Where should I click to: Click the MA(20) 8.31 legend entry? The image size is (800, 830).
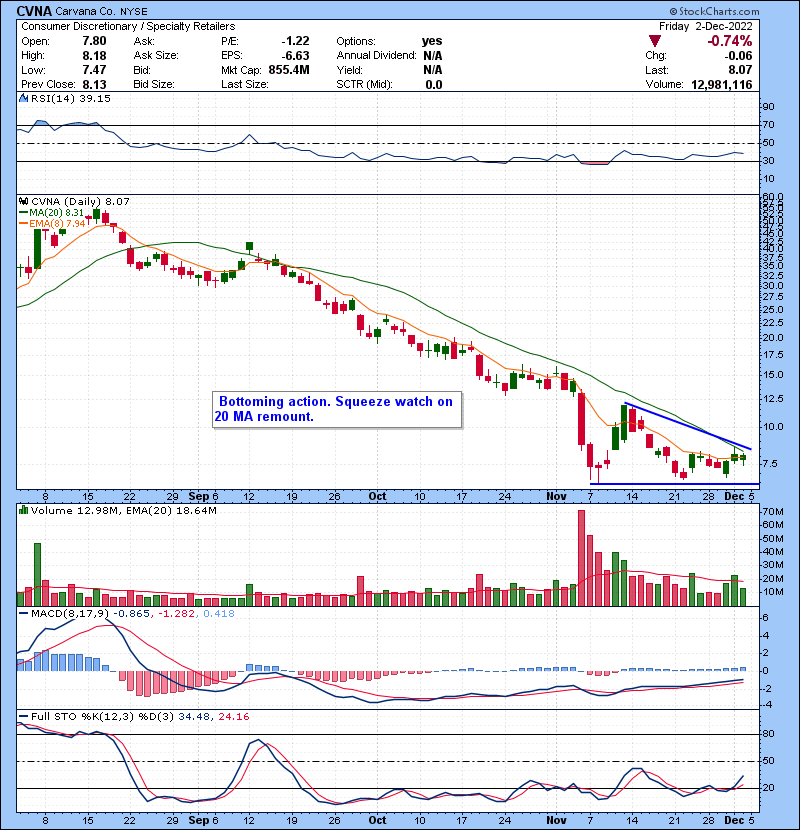click(52, 212)
